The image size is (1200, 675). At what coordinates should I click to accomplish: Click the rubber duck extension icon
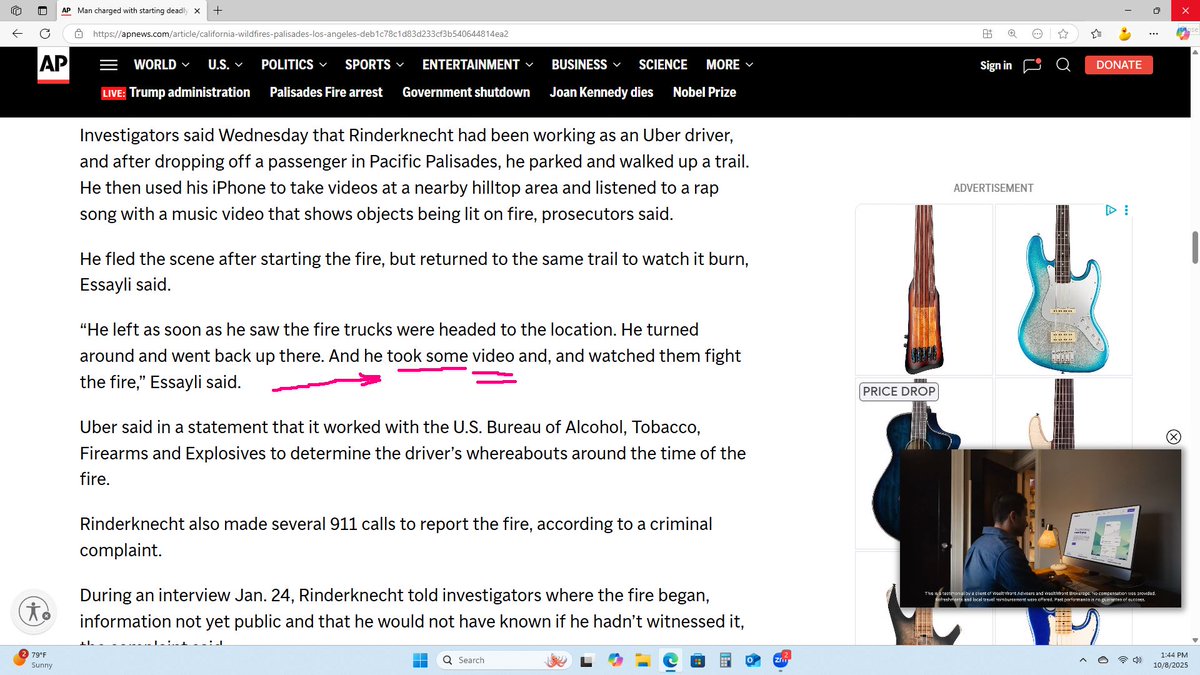(x=1125, y=33)
